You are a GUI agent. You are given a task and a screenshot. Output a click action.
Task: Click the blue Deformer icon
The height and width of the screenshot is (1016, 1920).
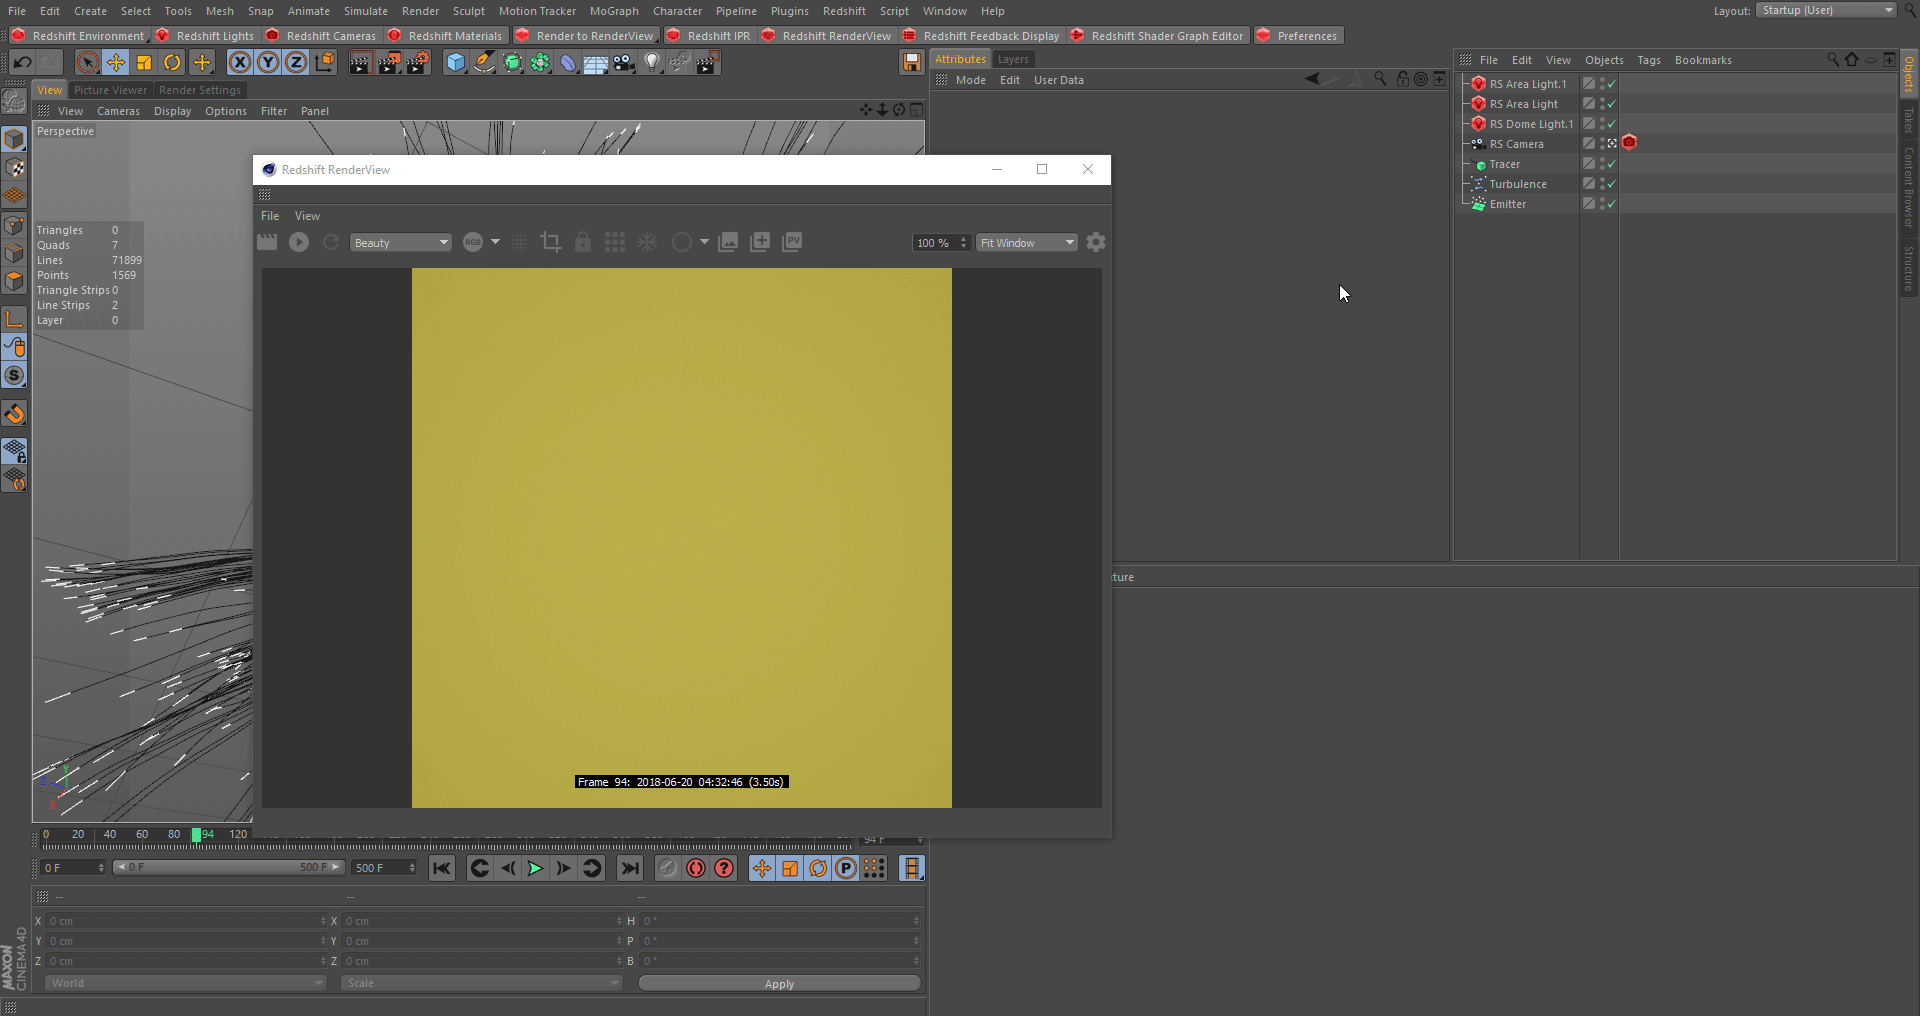pos(568,63)
